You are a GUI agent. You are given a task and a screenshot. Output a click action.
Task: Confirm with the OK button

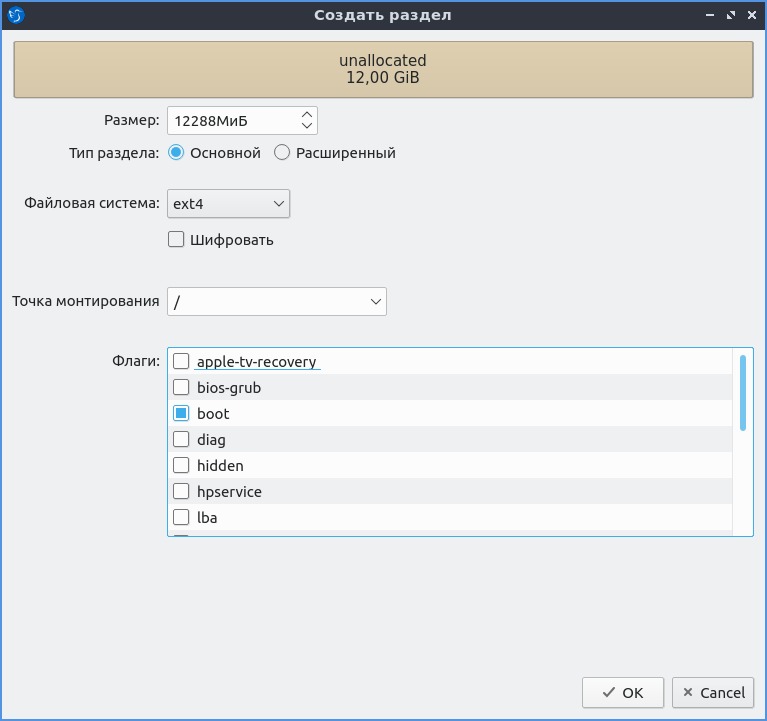pyautogui.click(x=623, y=693)
